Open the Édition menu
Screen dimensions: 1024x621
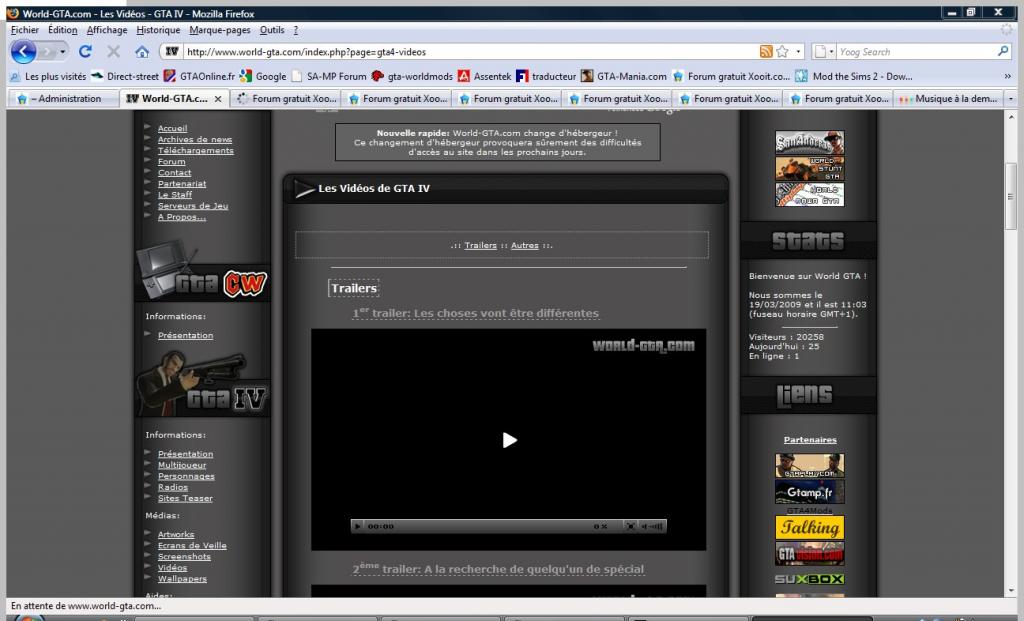(x=63, y=30)
